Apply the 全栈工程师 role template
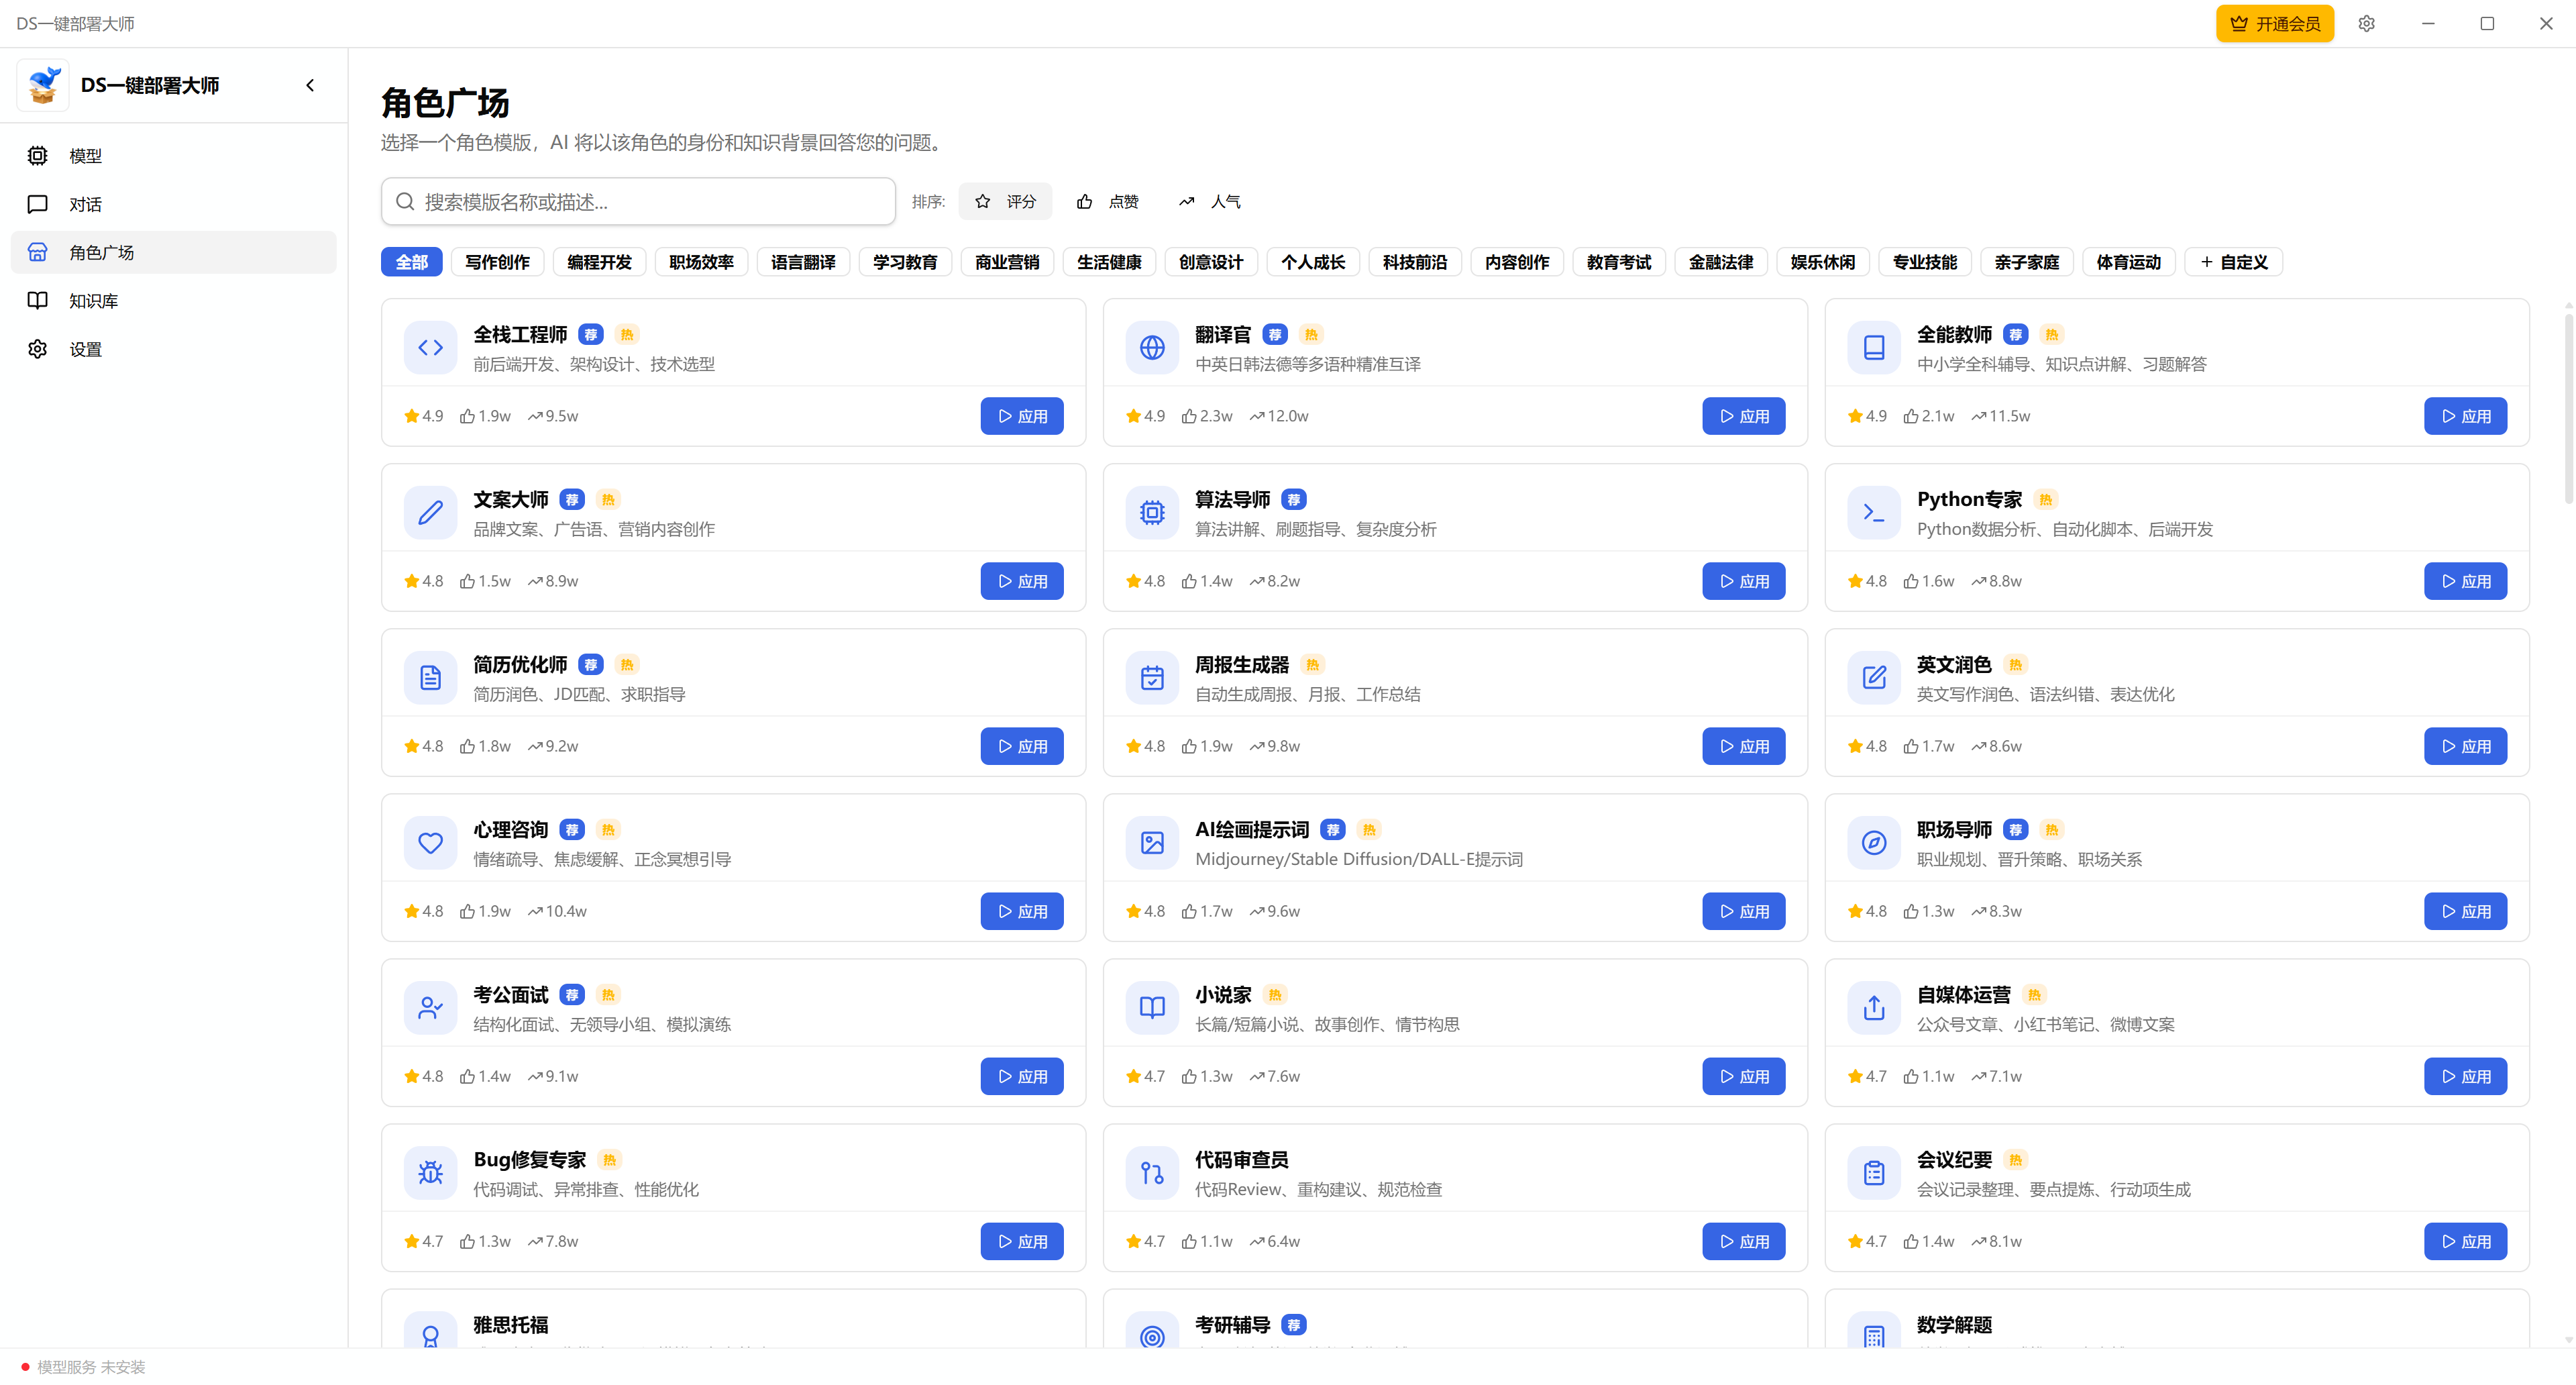Screen dimensions: 2576x1385 [1022, 416]
